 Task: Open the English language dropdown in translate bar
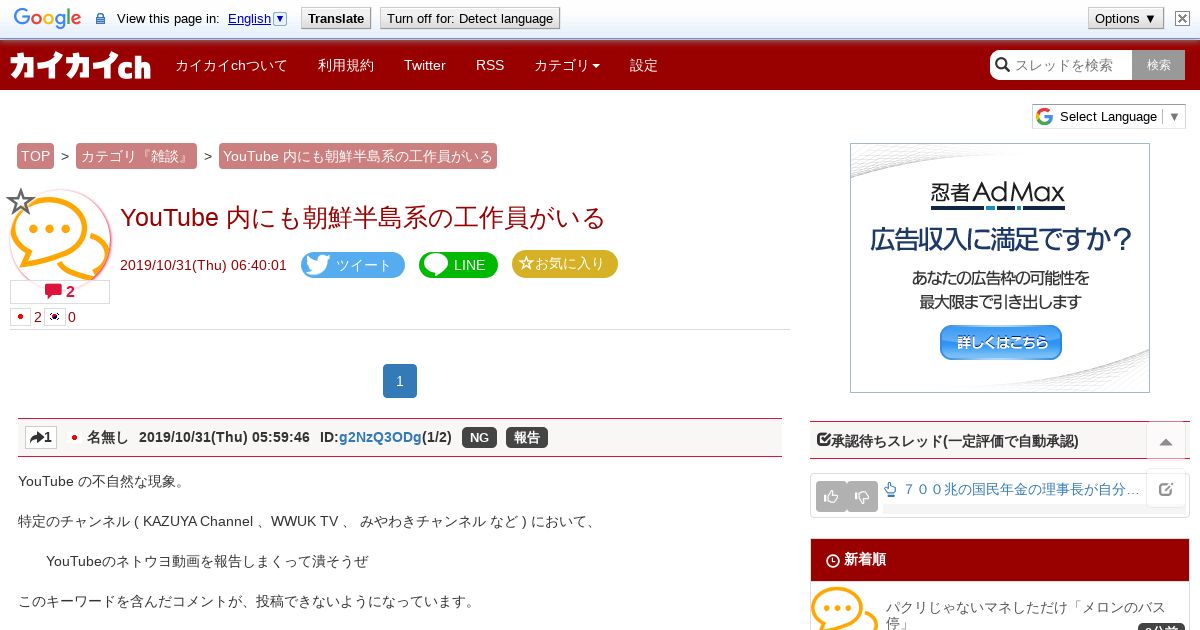[x=257, y=18]
